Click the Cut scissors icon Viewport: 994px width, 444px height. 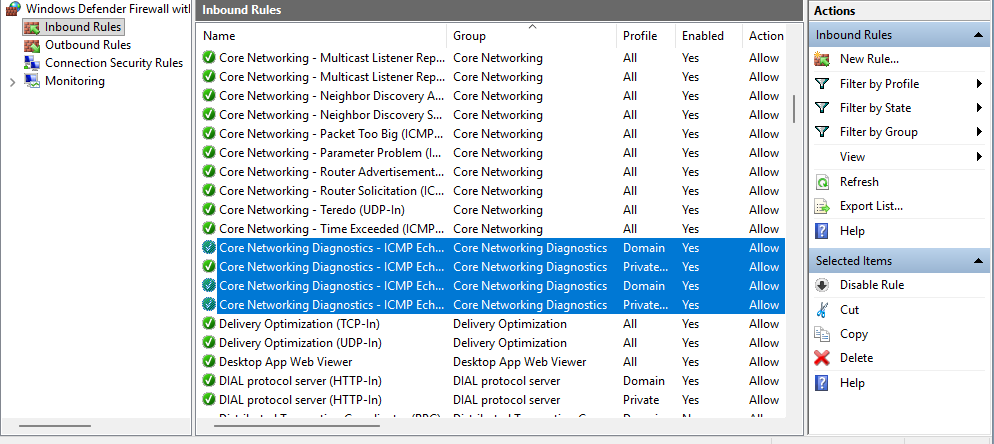pyautogui.click(x=822, y=310)
